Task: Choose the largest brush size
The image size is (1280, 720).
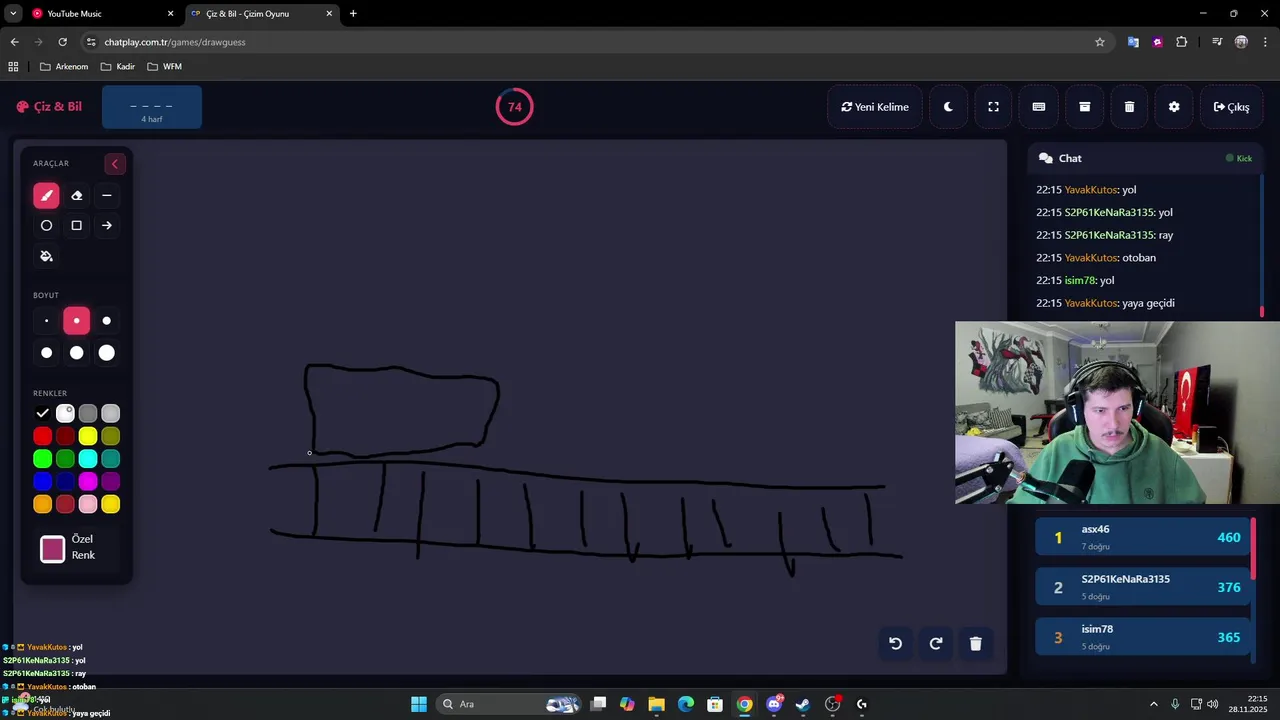Action: tap(107, 353)
